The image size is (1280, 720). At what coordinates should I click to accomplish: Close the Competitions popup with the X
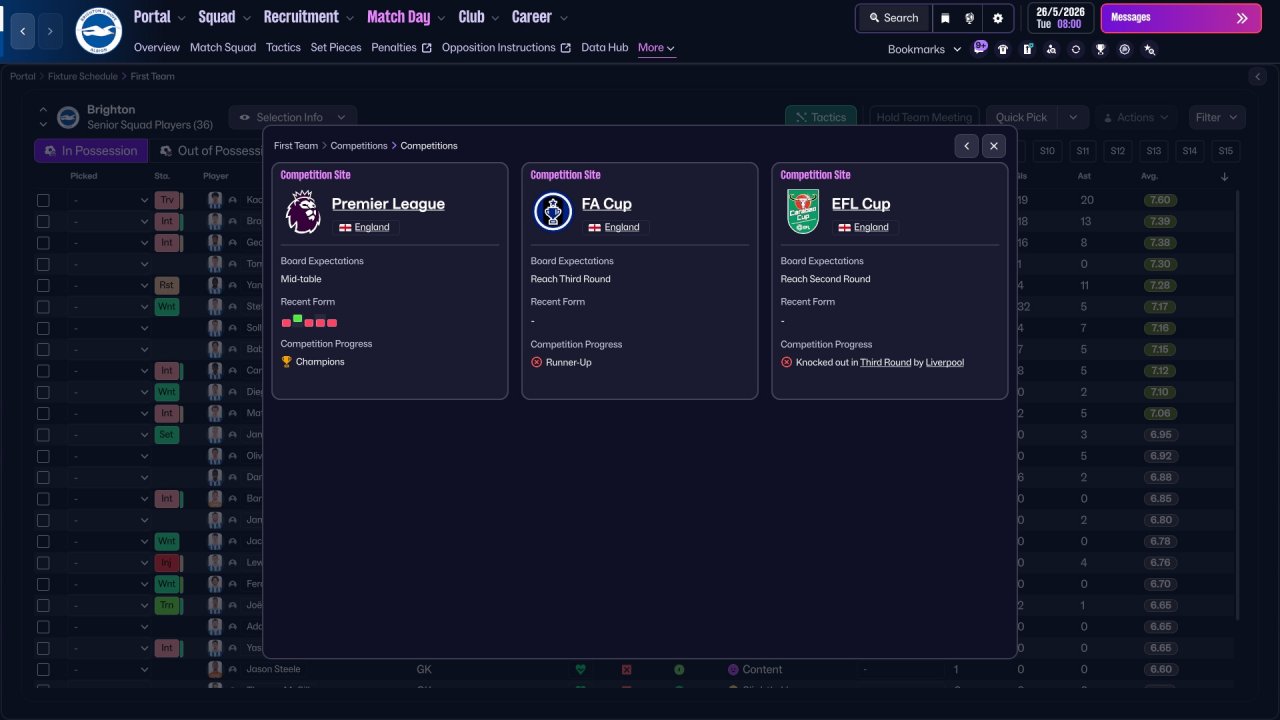pos(994,146)
